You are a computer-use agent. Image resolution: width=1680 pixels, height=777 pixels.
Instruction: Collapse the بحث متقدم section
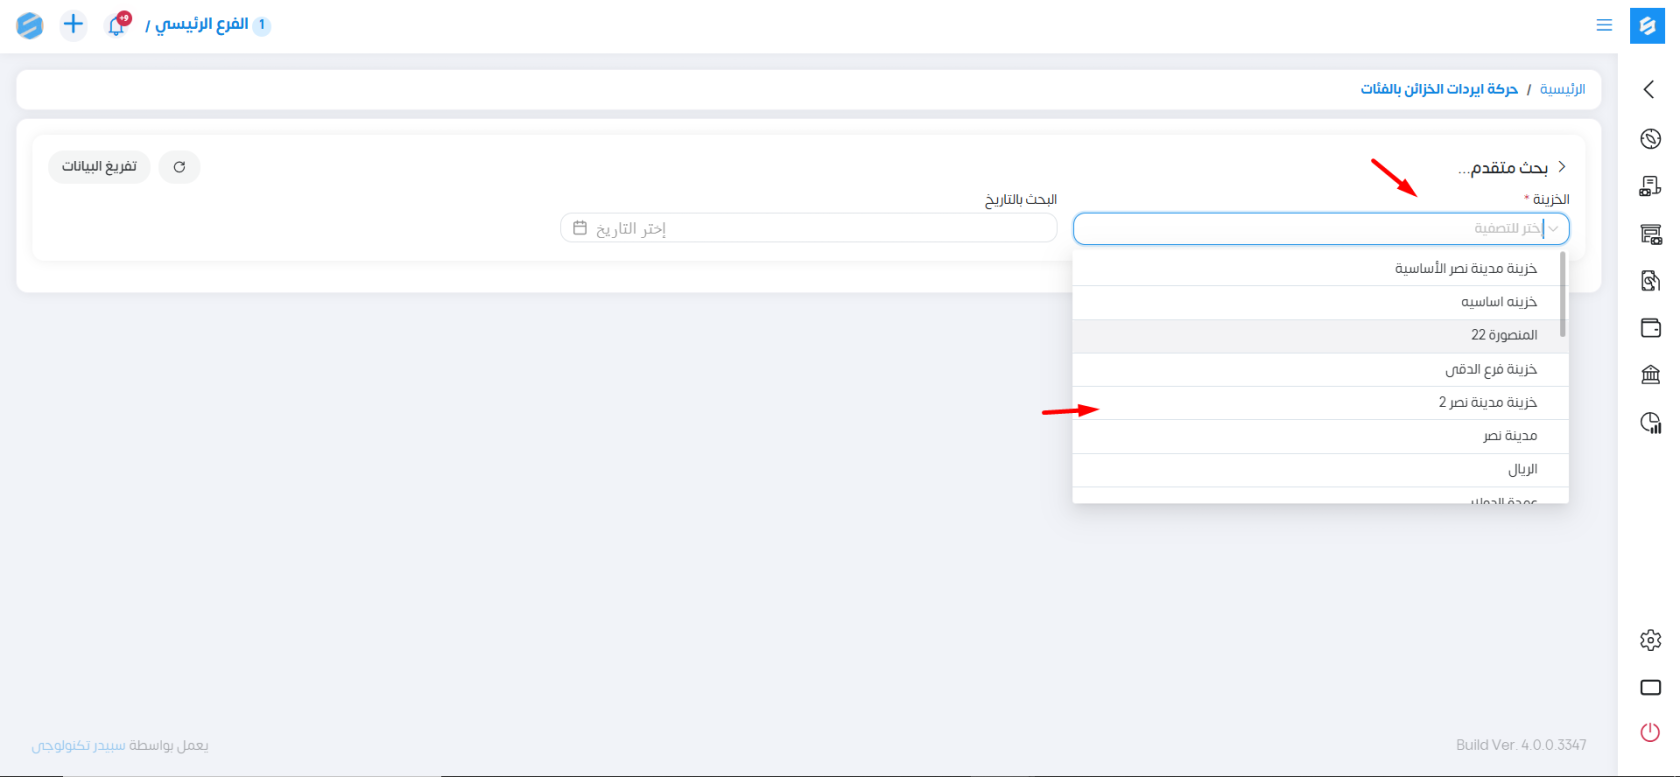pos(1561,167)
